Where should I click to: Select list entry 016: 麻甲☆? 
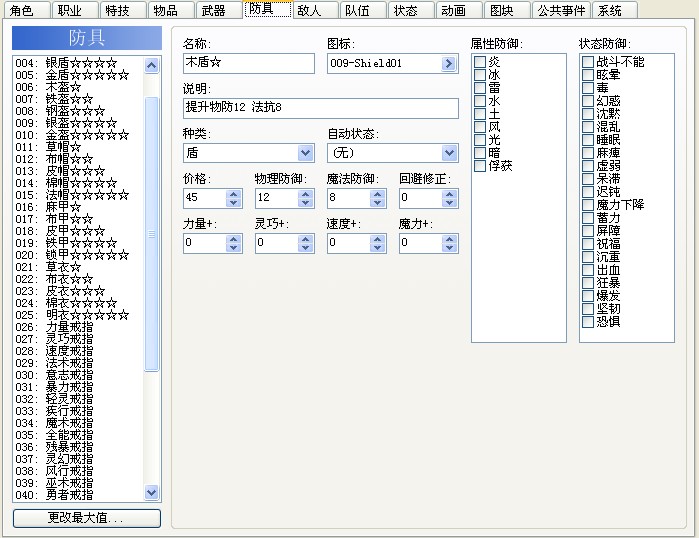[78, 207]
